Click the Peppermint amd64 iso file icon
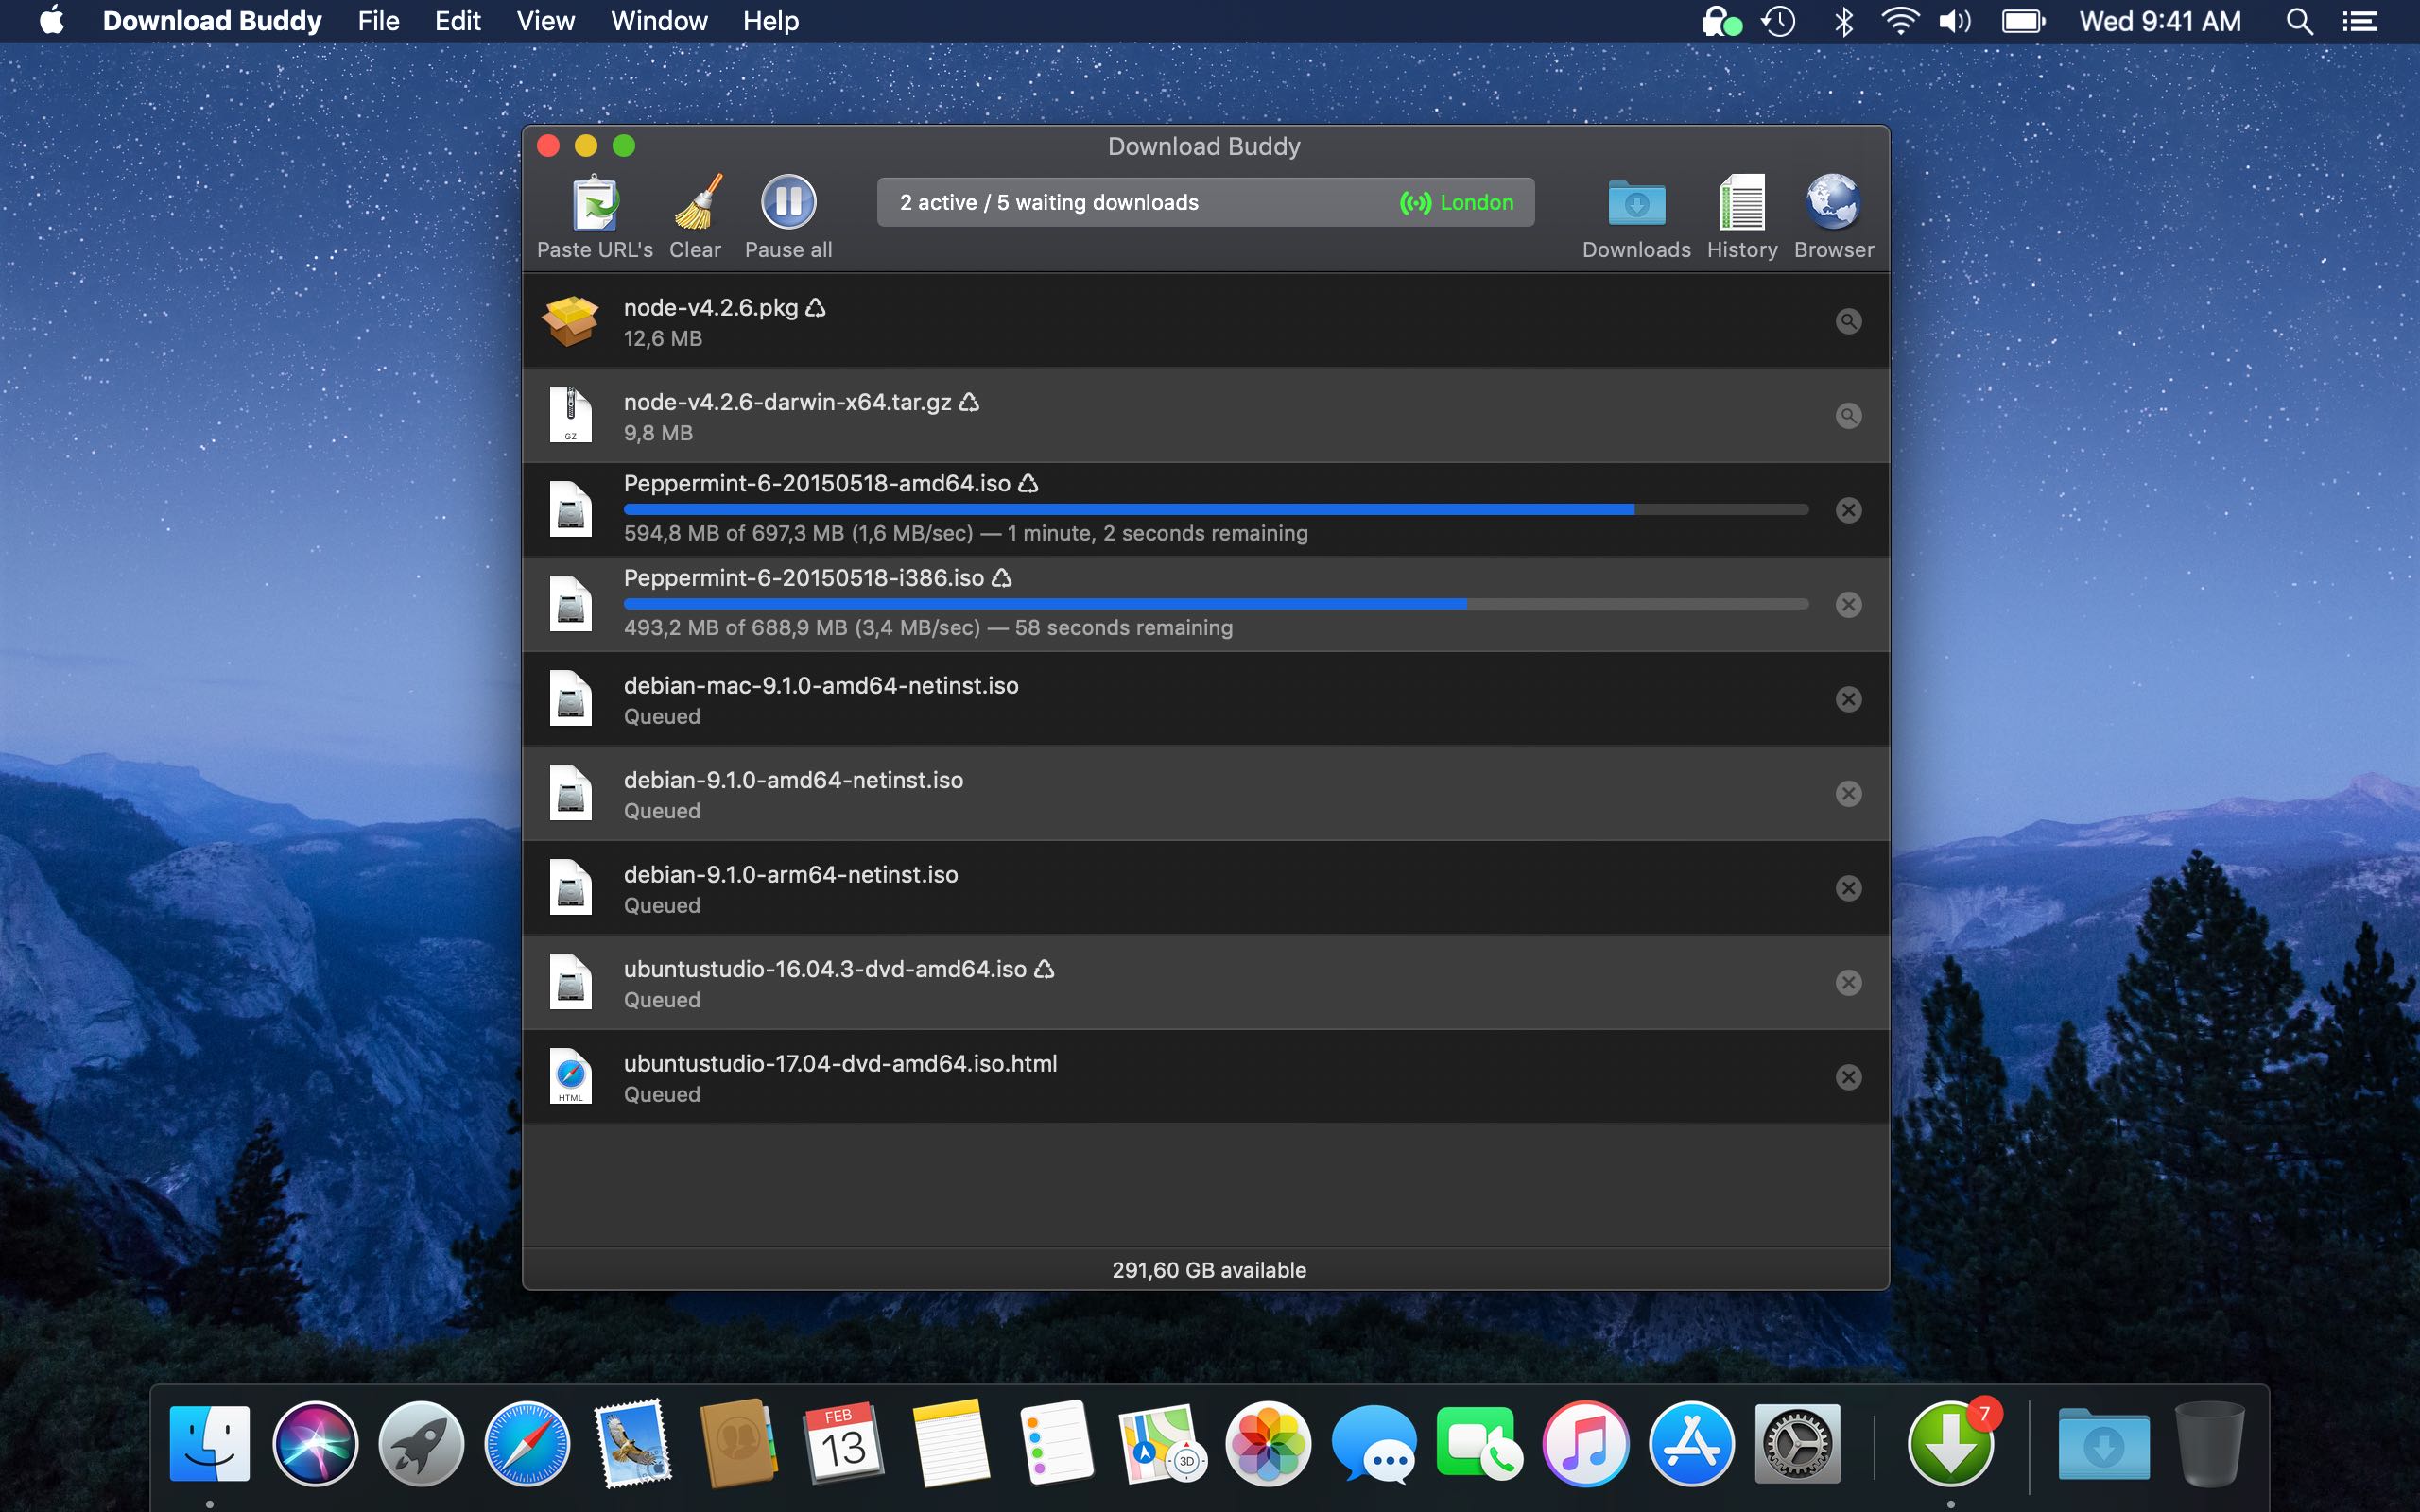This screenshot has width=2420, height=1512. [x=571, y=509]
